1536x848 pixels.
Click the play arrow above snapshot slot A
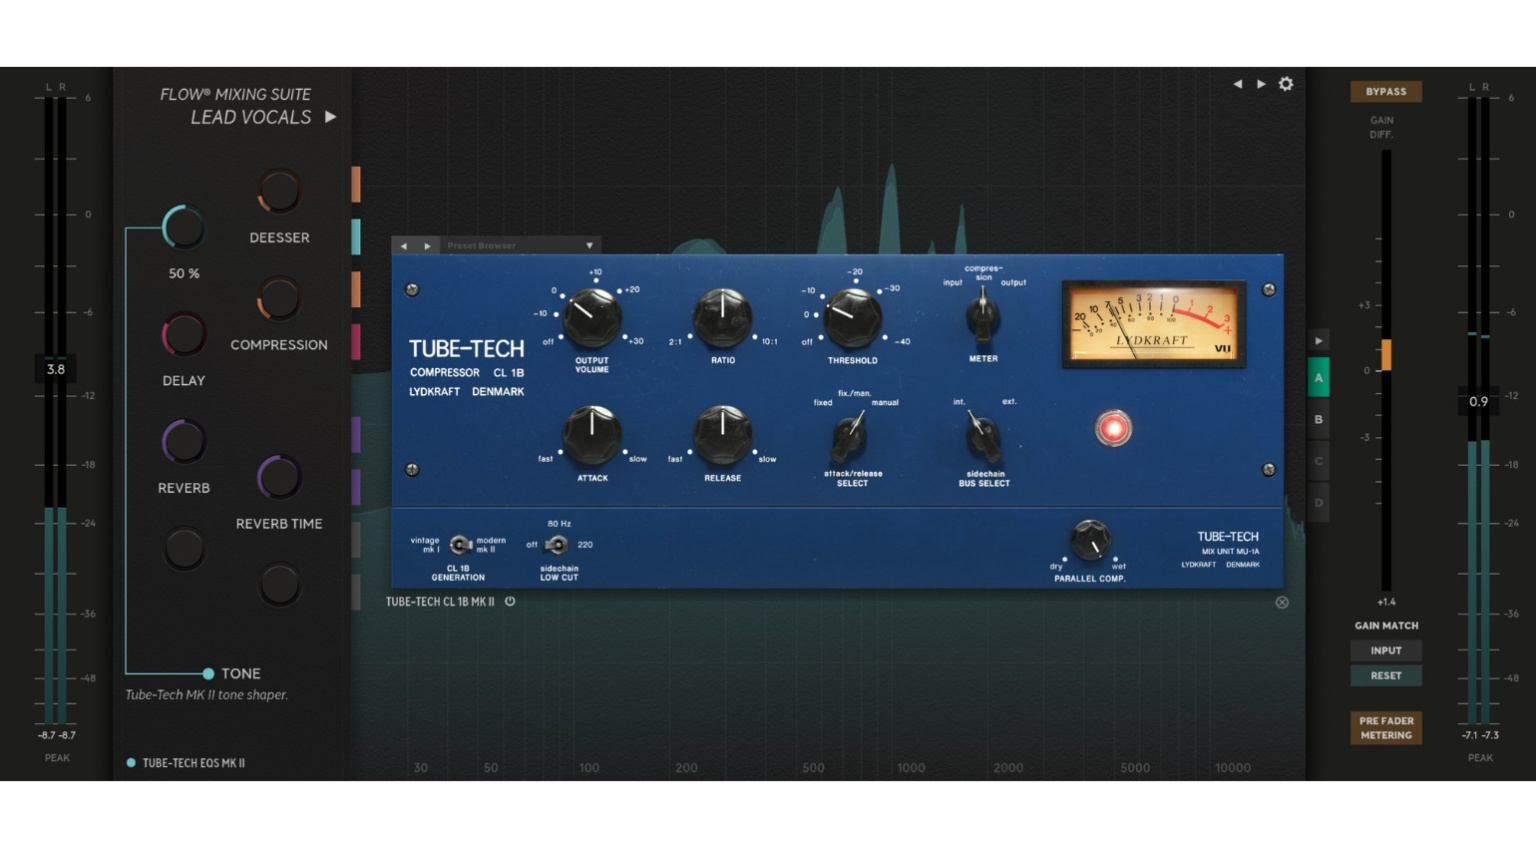[x=1318, y=340]
